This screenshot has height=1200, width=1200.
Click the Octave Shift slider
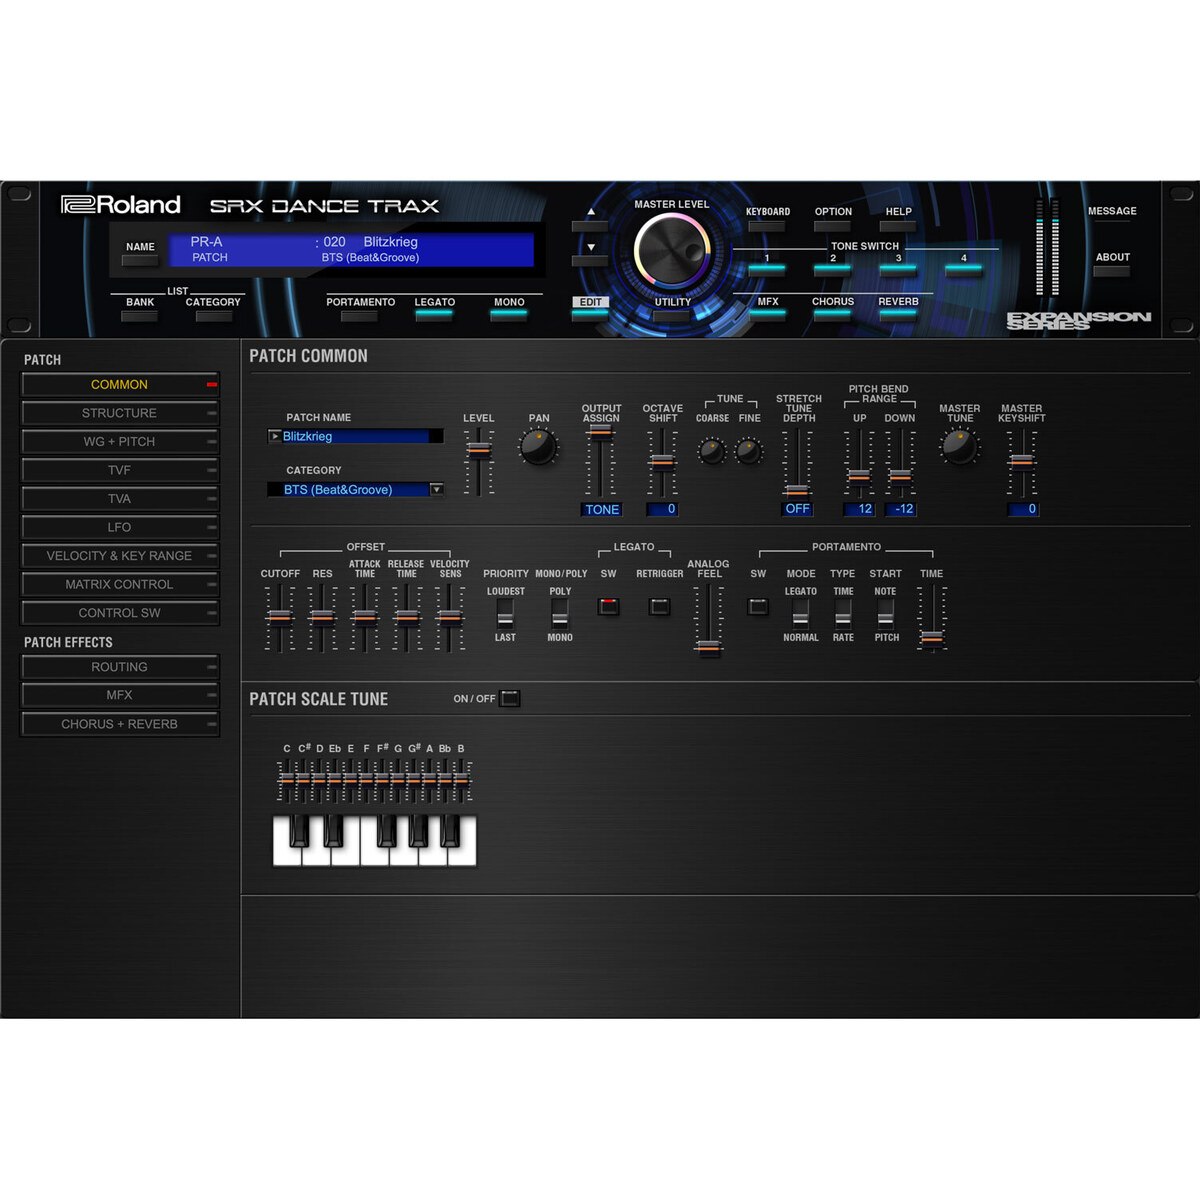click(x=662, y=462)
